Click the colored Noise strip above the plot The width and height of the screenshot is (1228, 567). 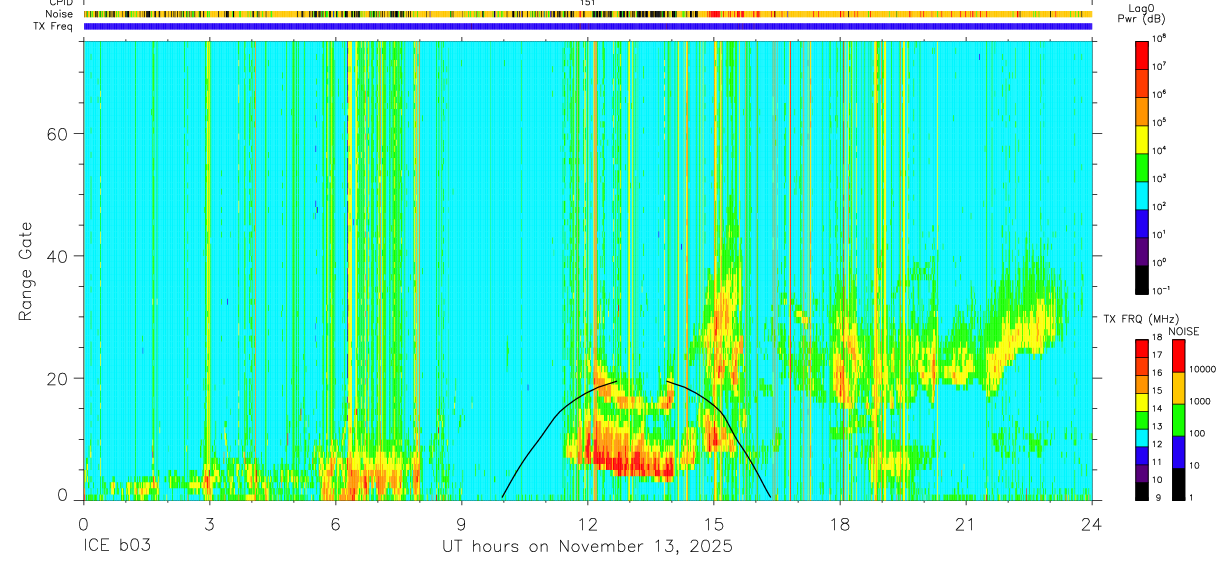tap(588, 14)
